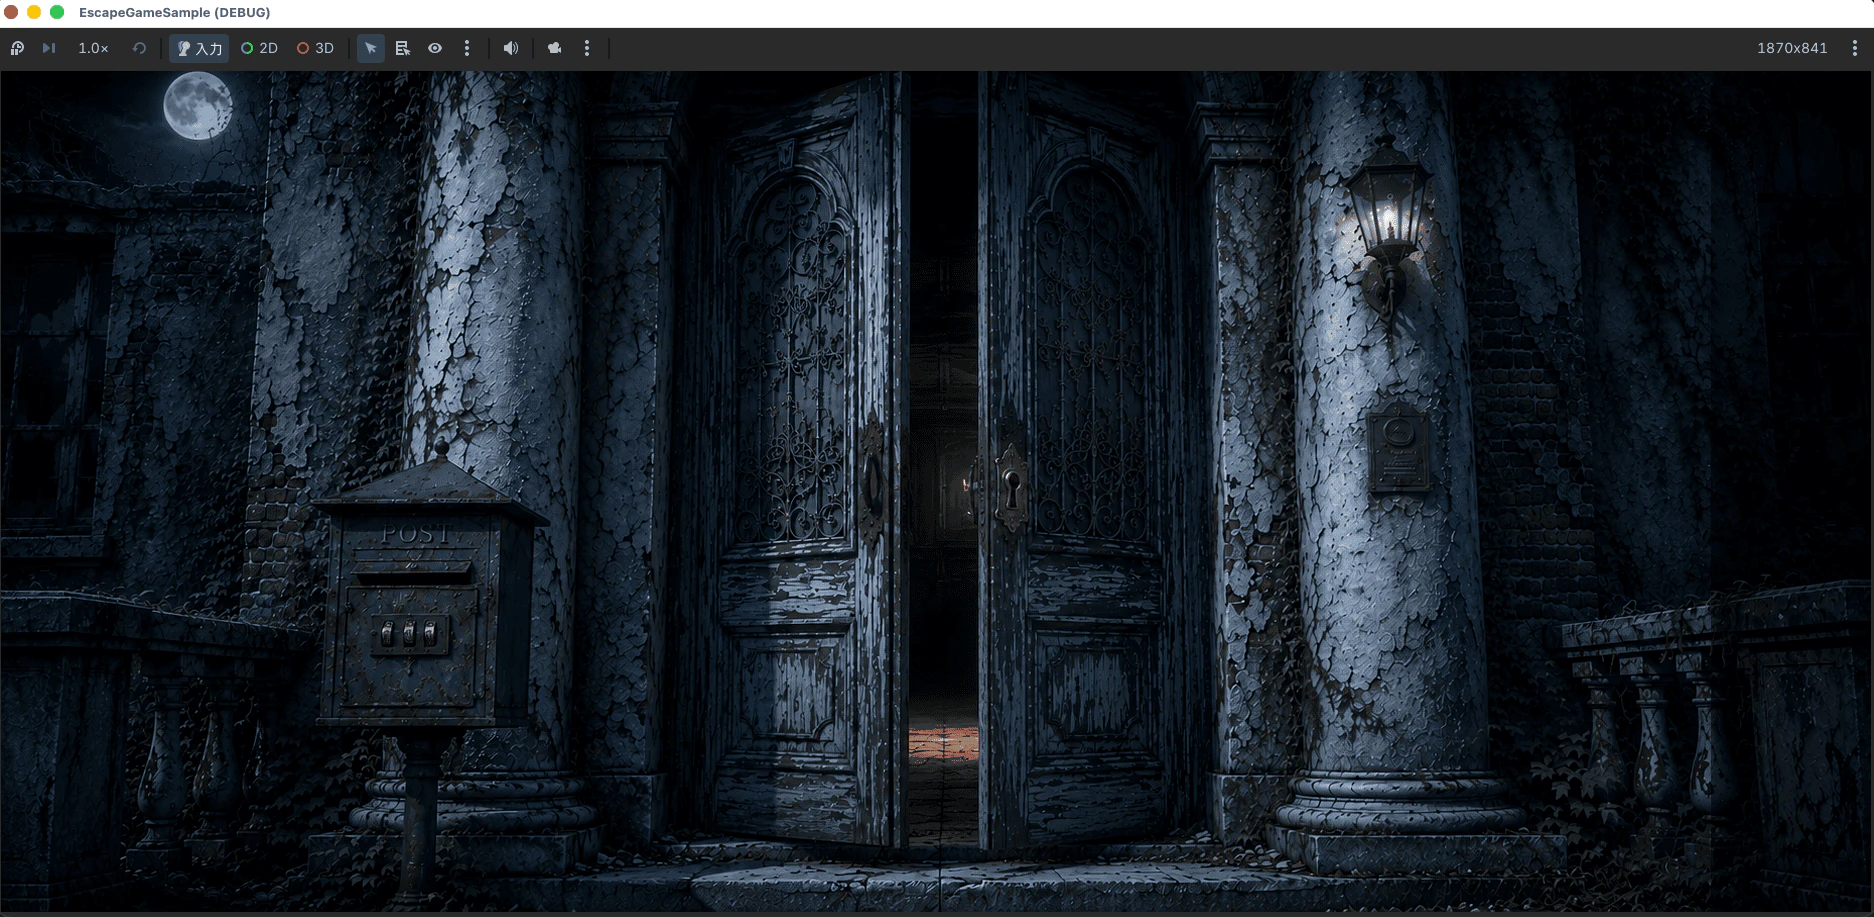Open window options menu beside 1870x841
The image size is (1874, 917).
tap(1855, 48)
